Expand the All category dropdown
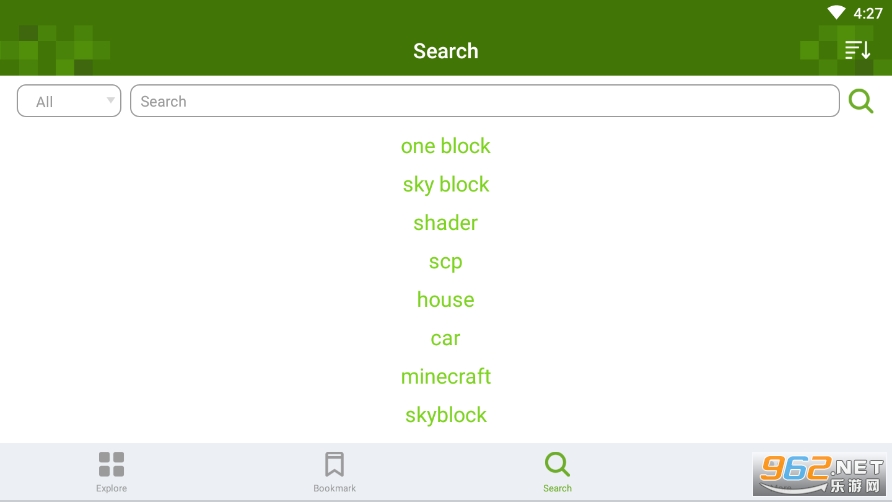The width and height of the screenshot is (892, 502). [68, 101]
